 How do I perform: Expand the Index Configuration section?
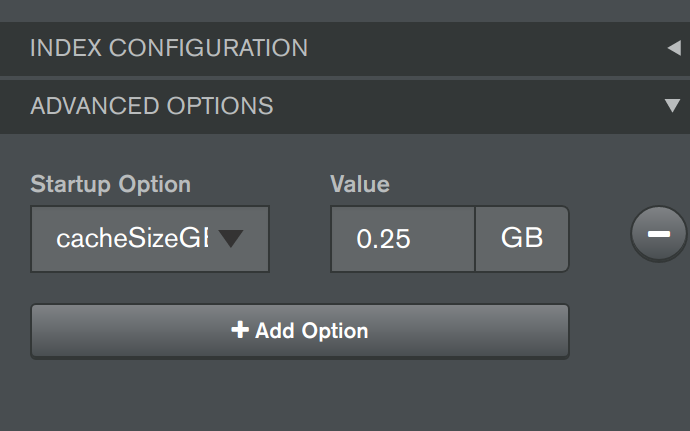point(345,48)
